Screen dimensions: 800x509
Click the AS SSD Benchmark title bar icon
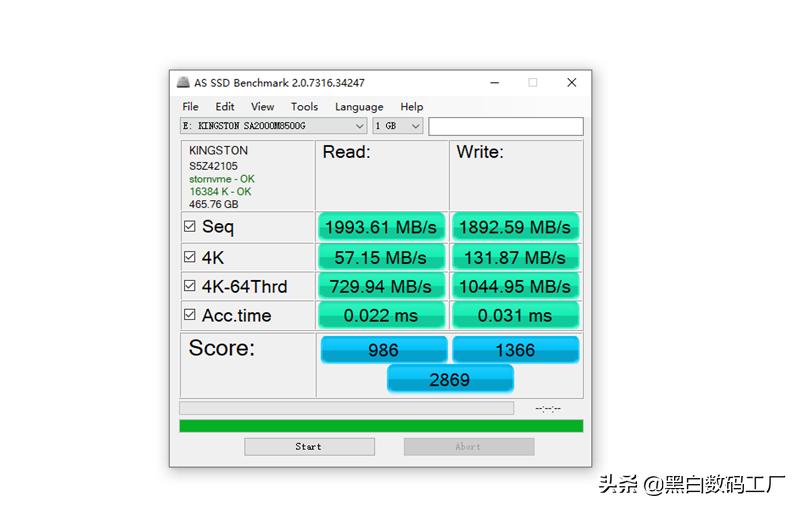[183, 83]
